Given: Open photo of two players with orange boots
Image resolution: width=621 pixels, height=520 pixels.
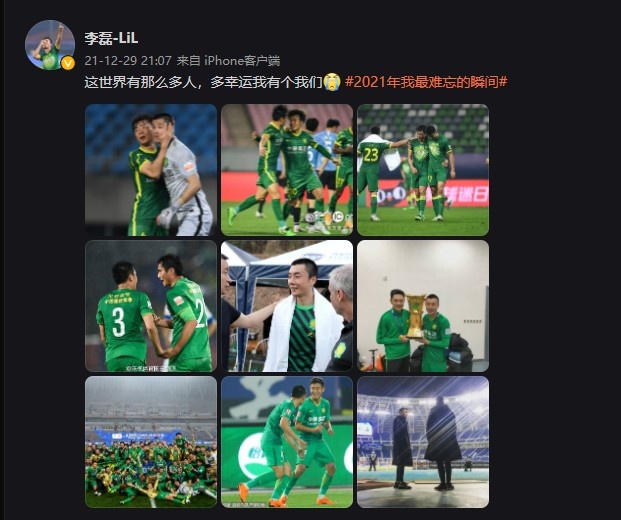Looking at the screenshot, I should click(x=287, y=442).
